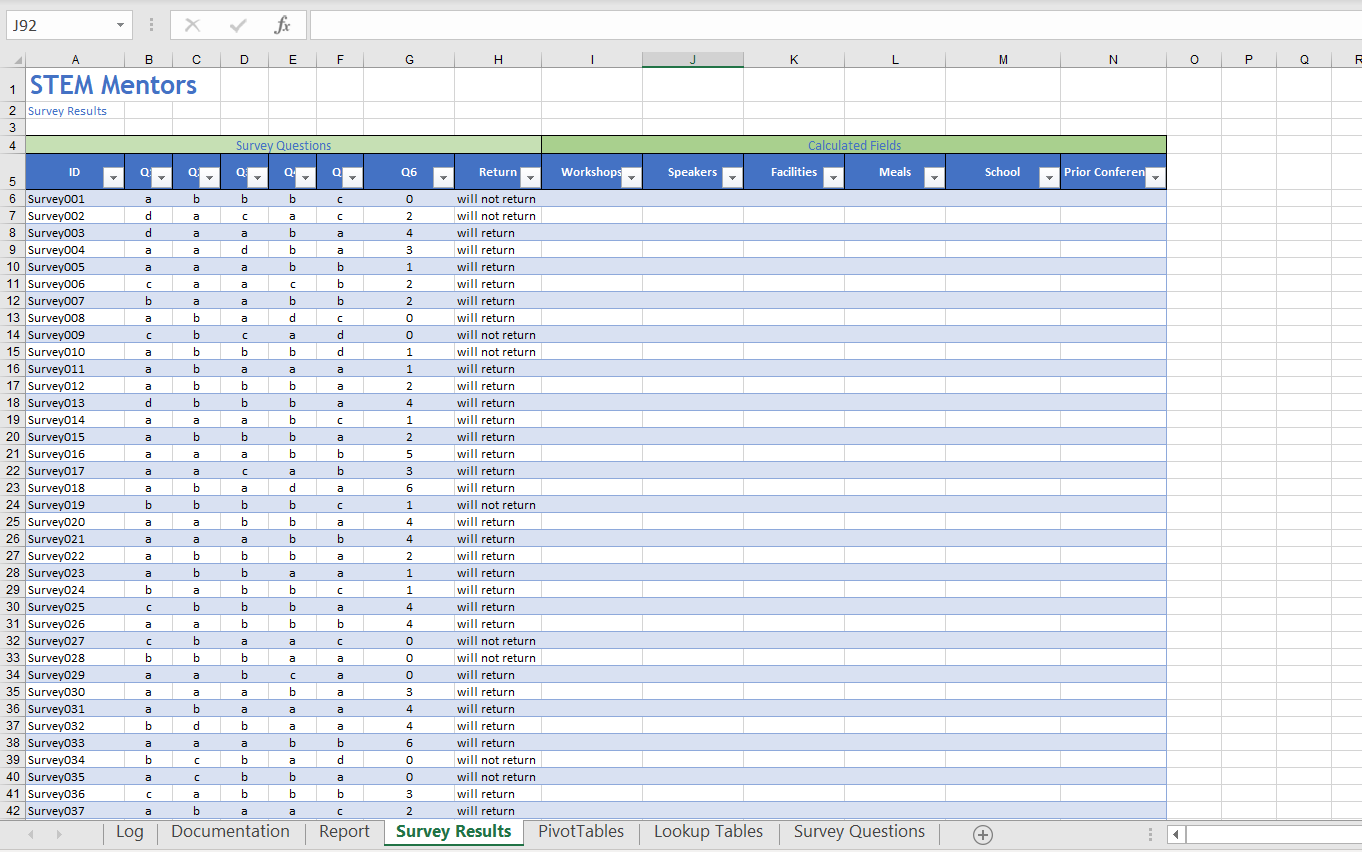Click the 'Calculated Fields' merged header cell
Image resolution: width=1362 pixels, height=852 pixels.
click(x=854, y=145)
